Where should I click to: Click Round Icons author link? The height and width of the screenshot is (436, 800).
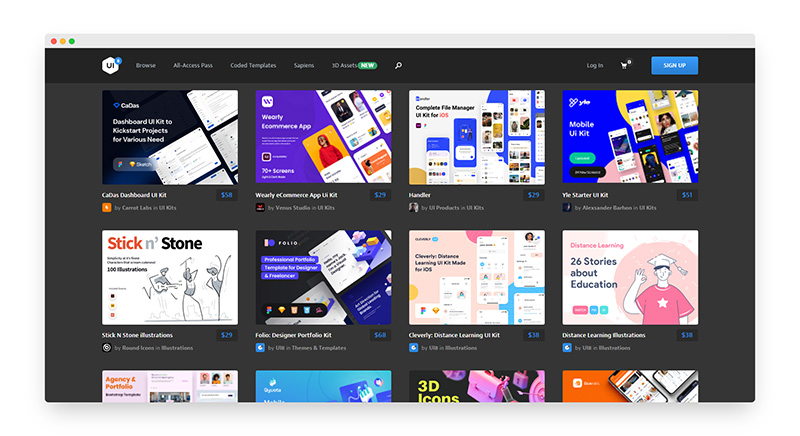(138, 348)
